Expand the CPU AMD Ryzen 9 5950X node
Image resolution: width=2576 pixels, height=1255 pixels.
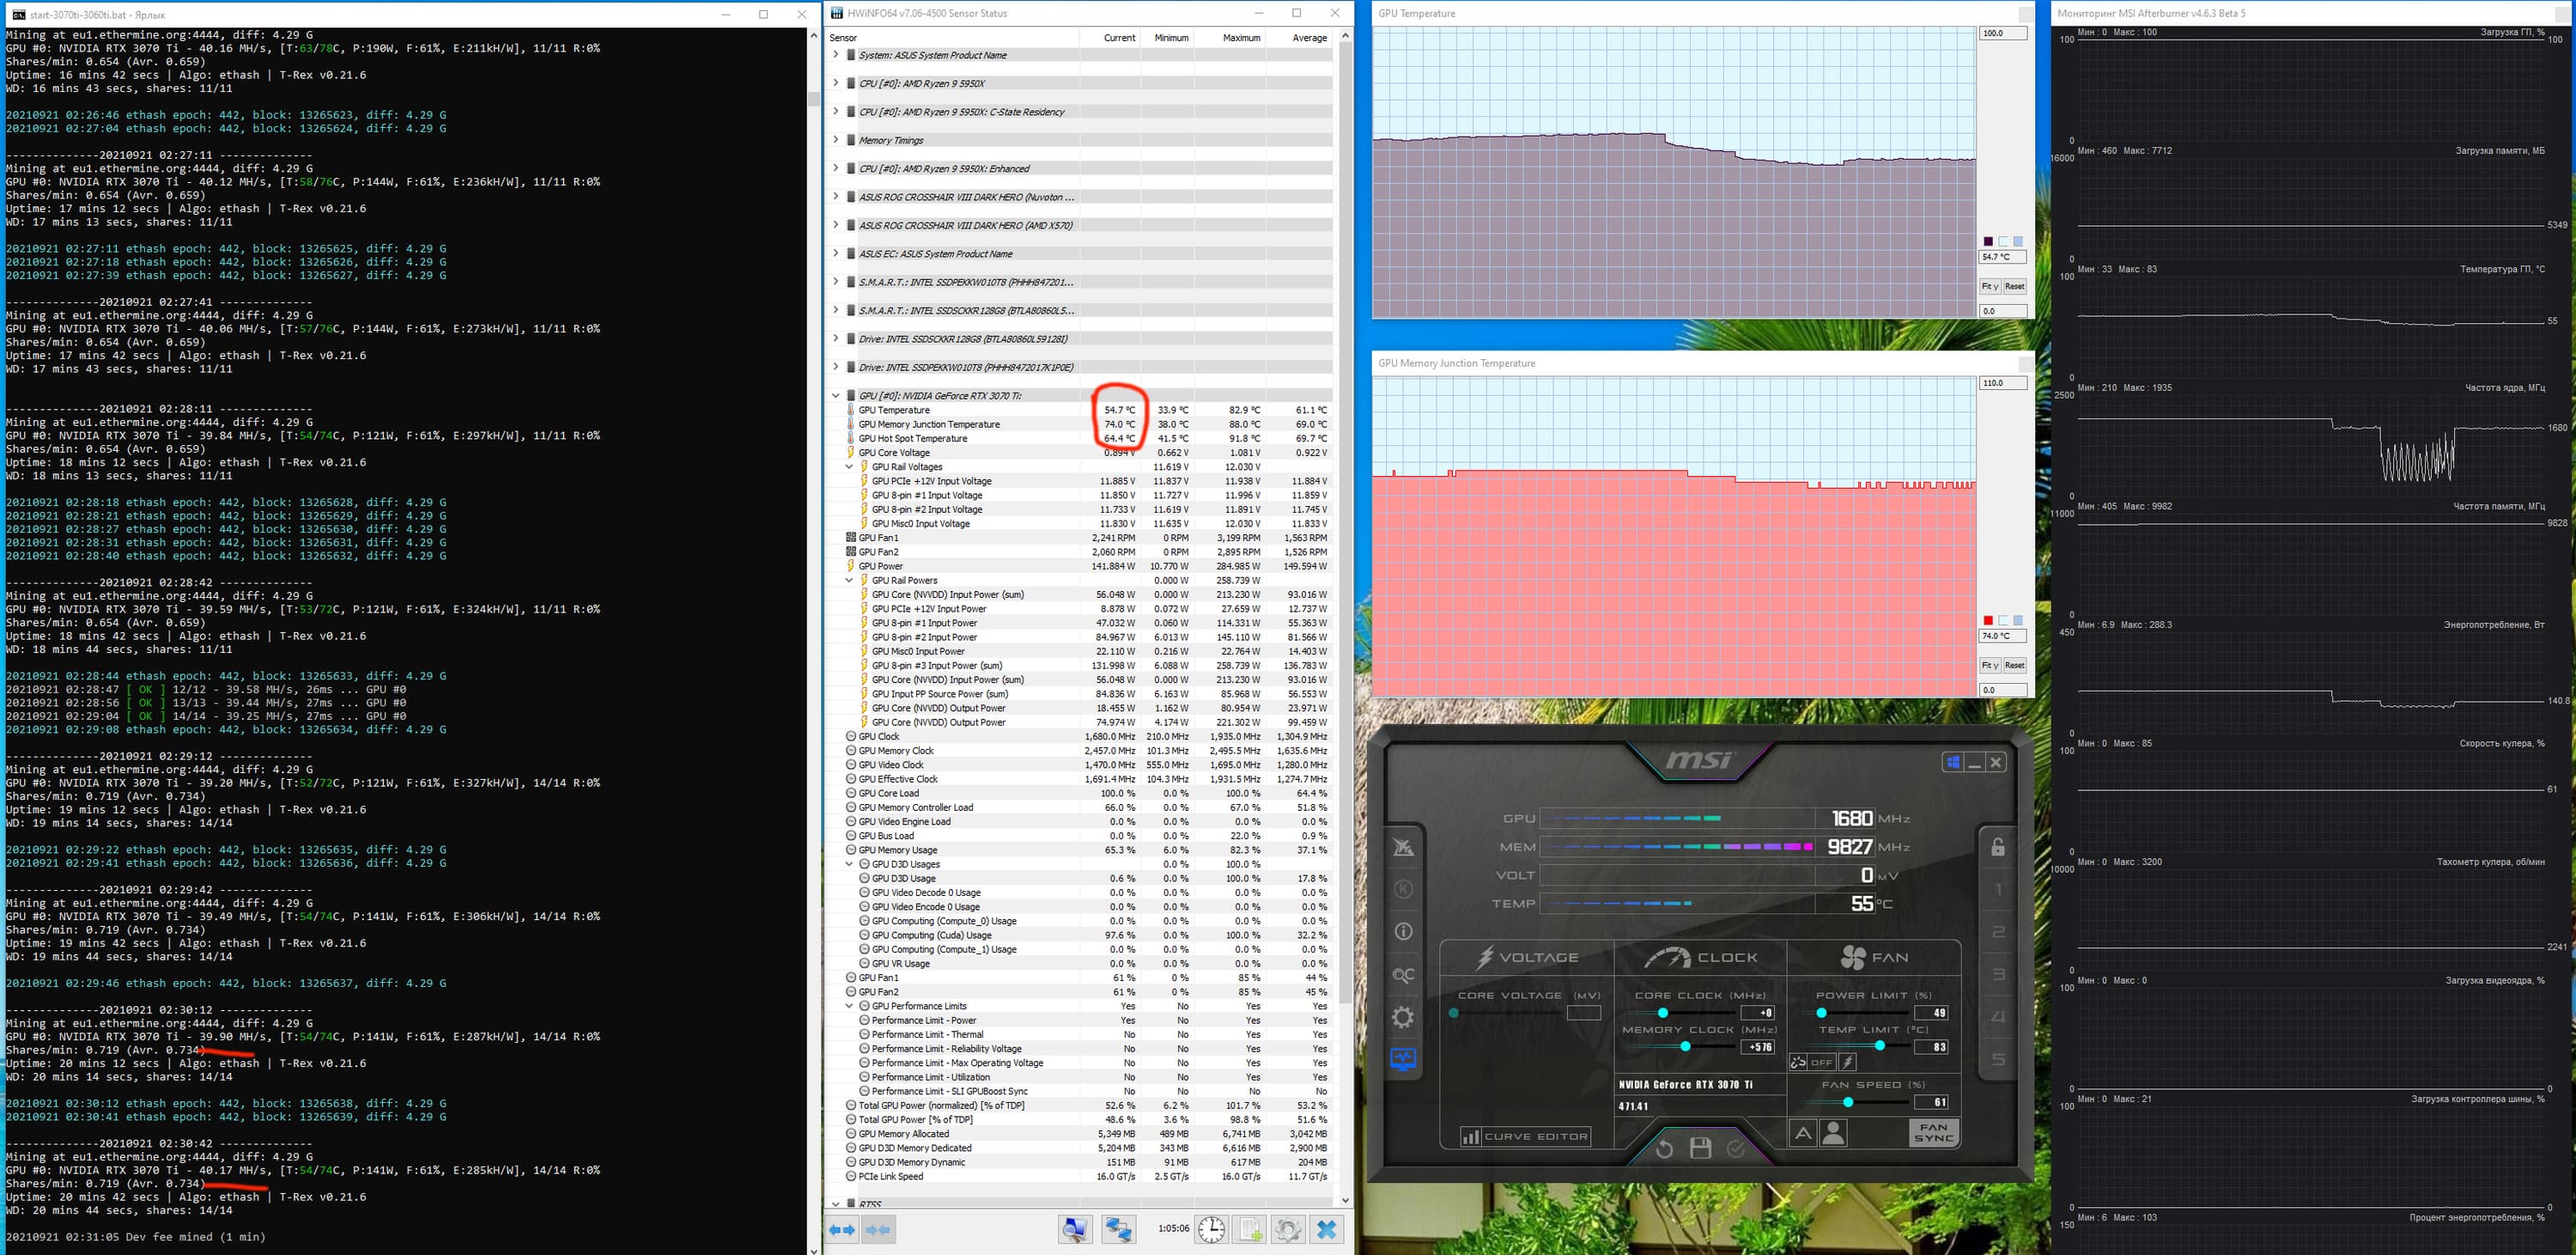[836, 83]
